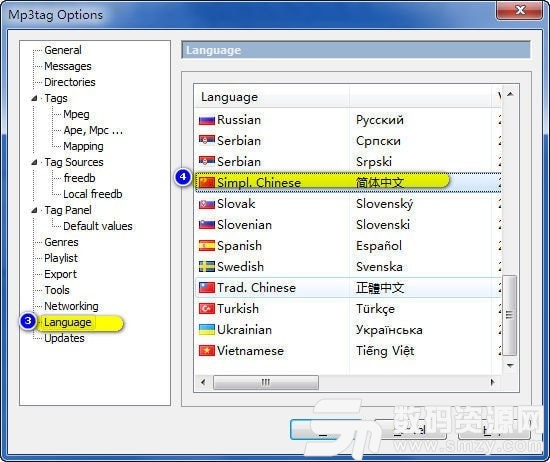Collapse the Tags tree node

coord(34,99)
